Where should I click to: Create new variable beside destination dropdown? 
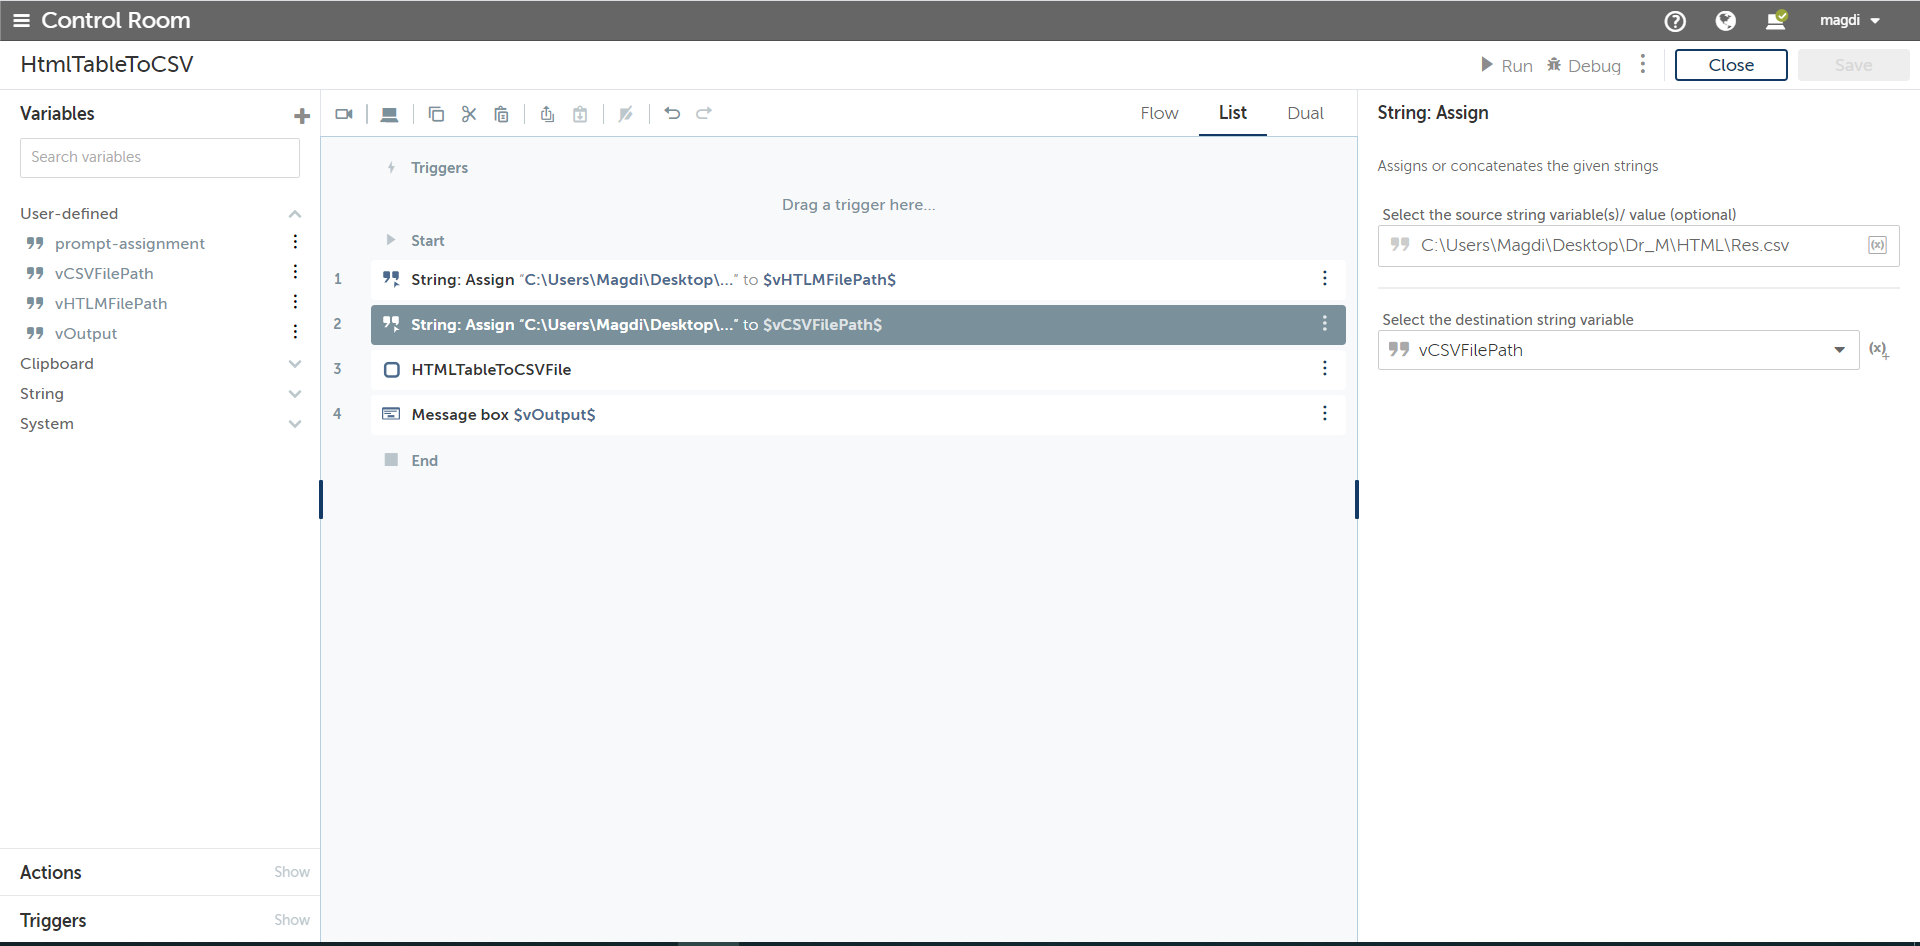(1879, 350)
